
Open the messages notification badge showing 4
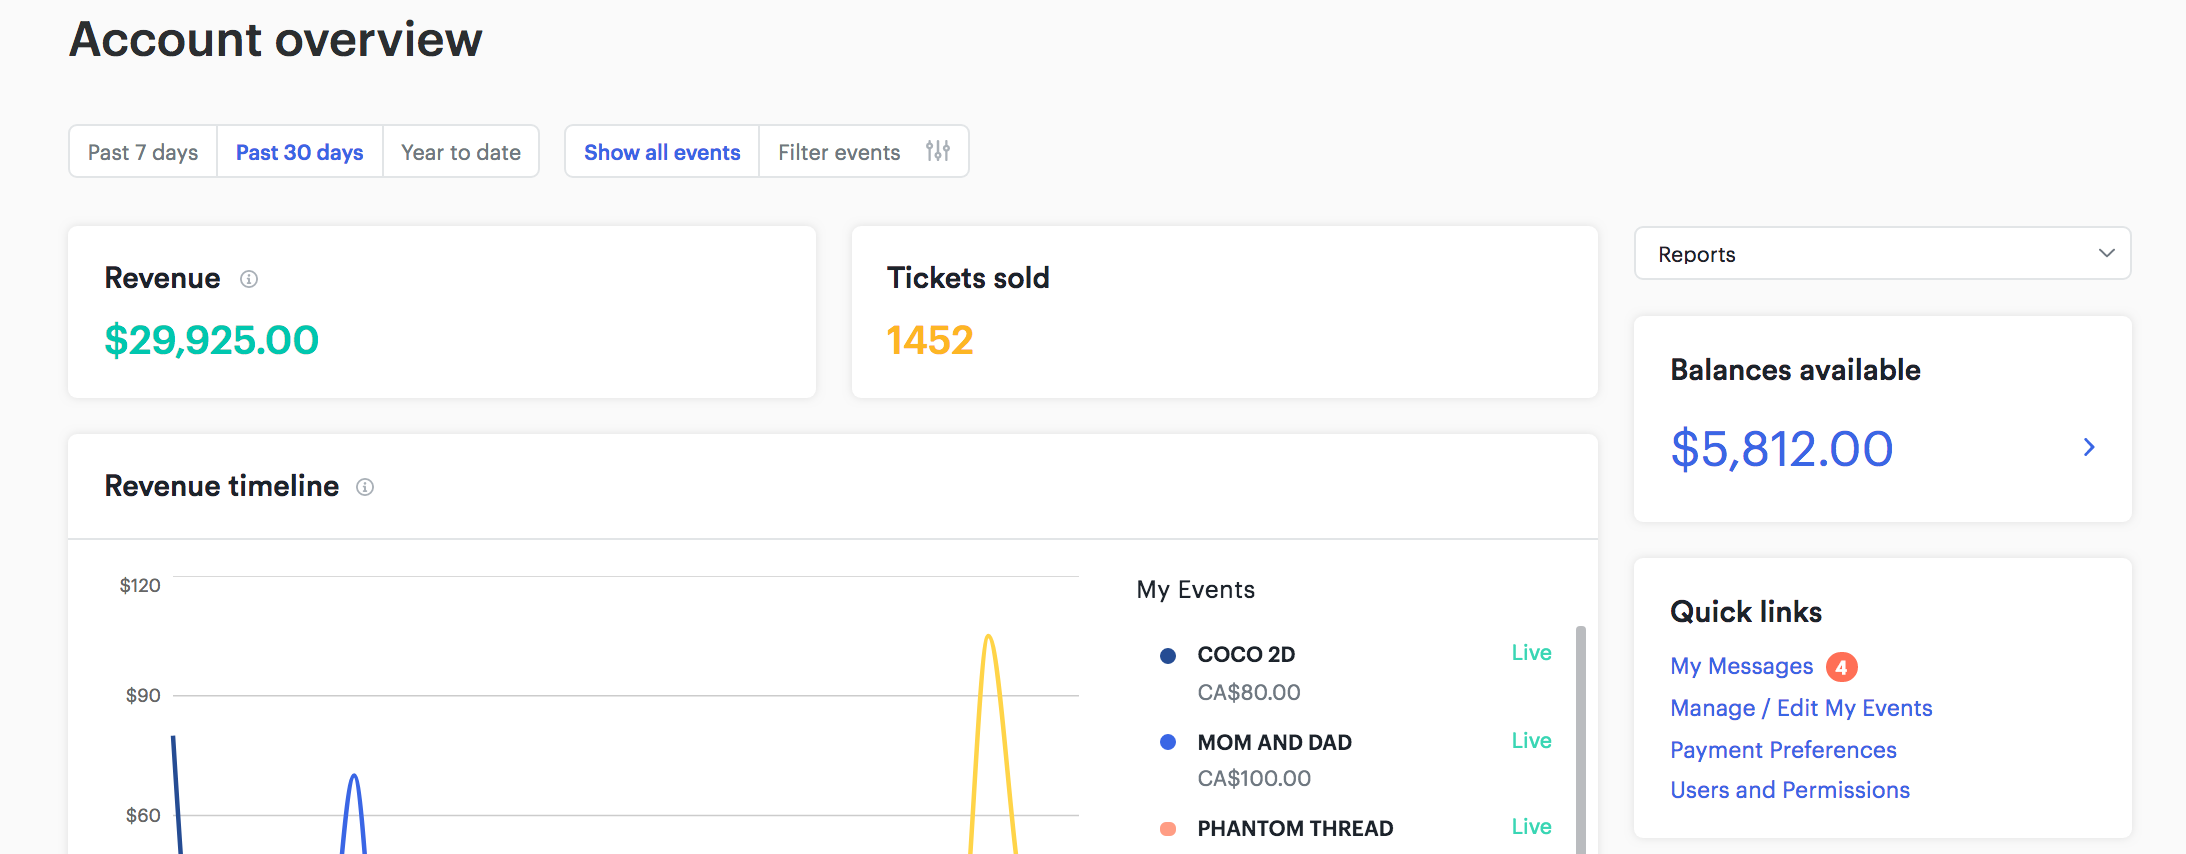1841,667
